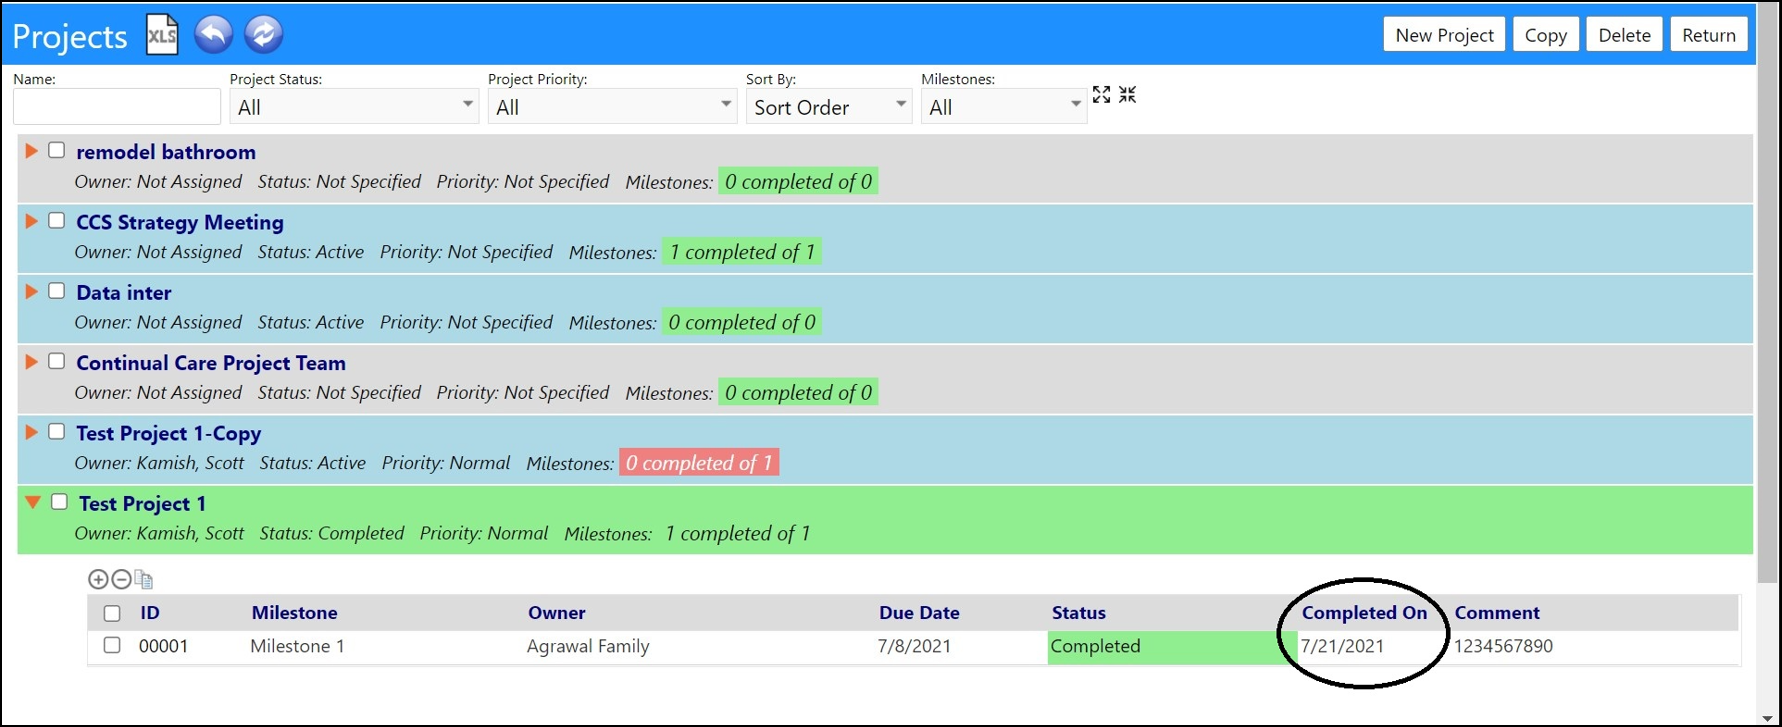
Task: Remove a milestone with the minus icon
Action: click(x=121, y=579)
